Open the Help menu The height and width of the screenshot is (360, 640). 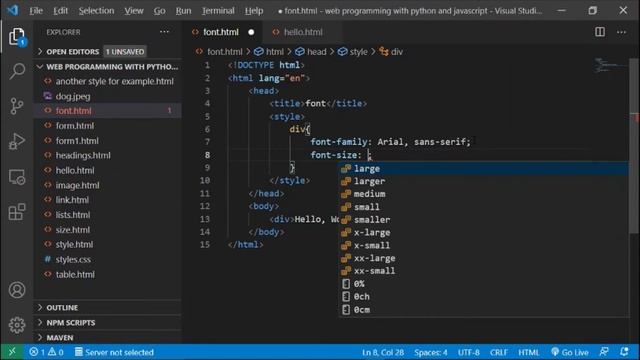tap(254, 11)
